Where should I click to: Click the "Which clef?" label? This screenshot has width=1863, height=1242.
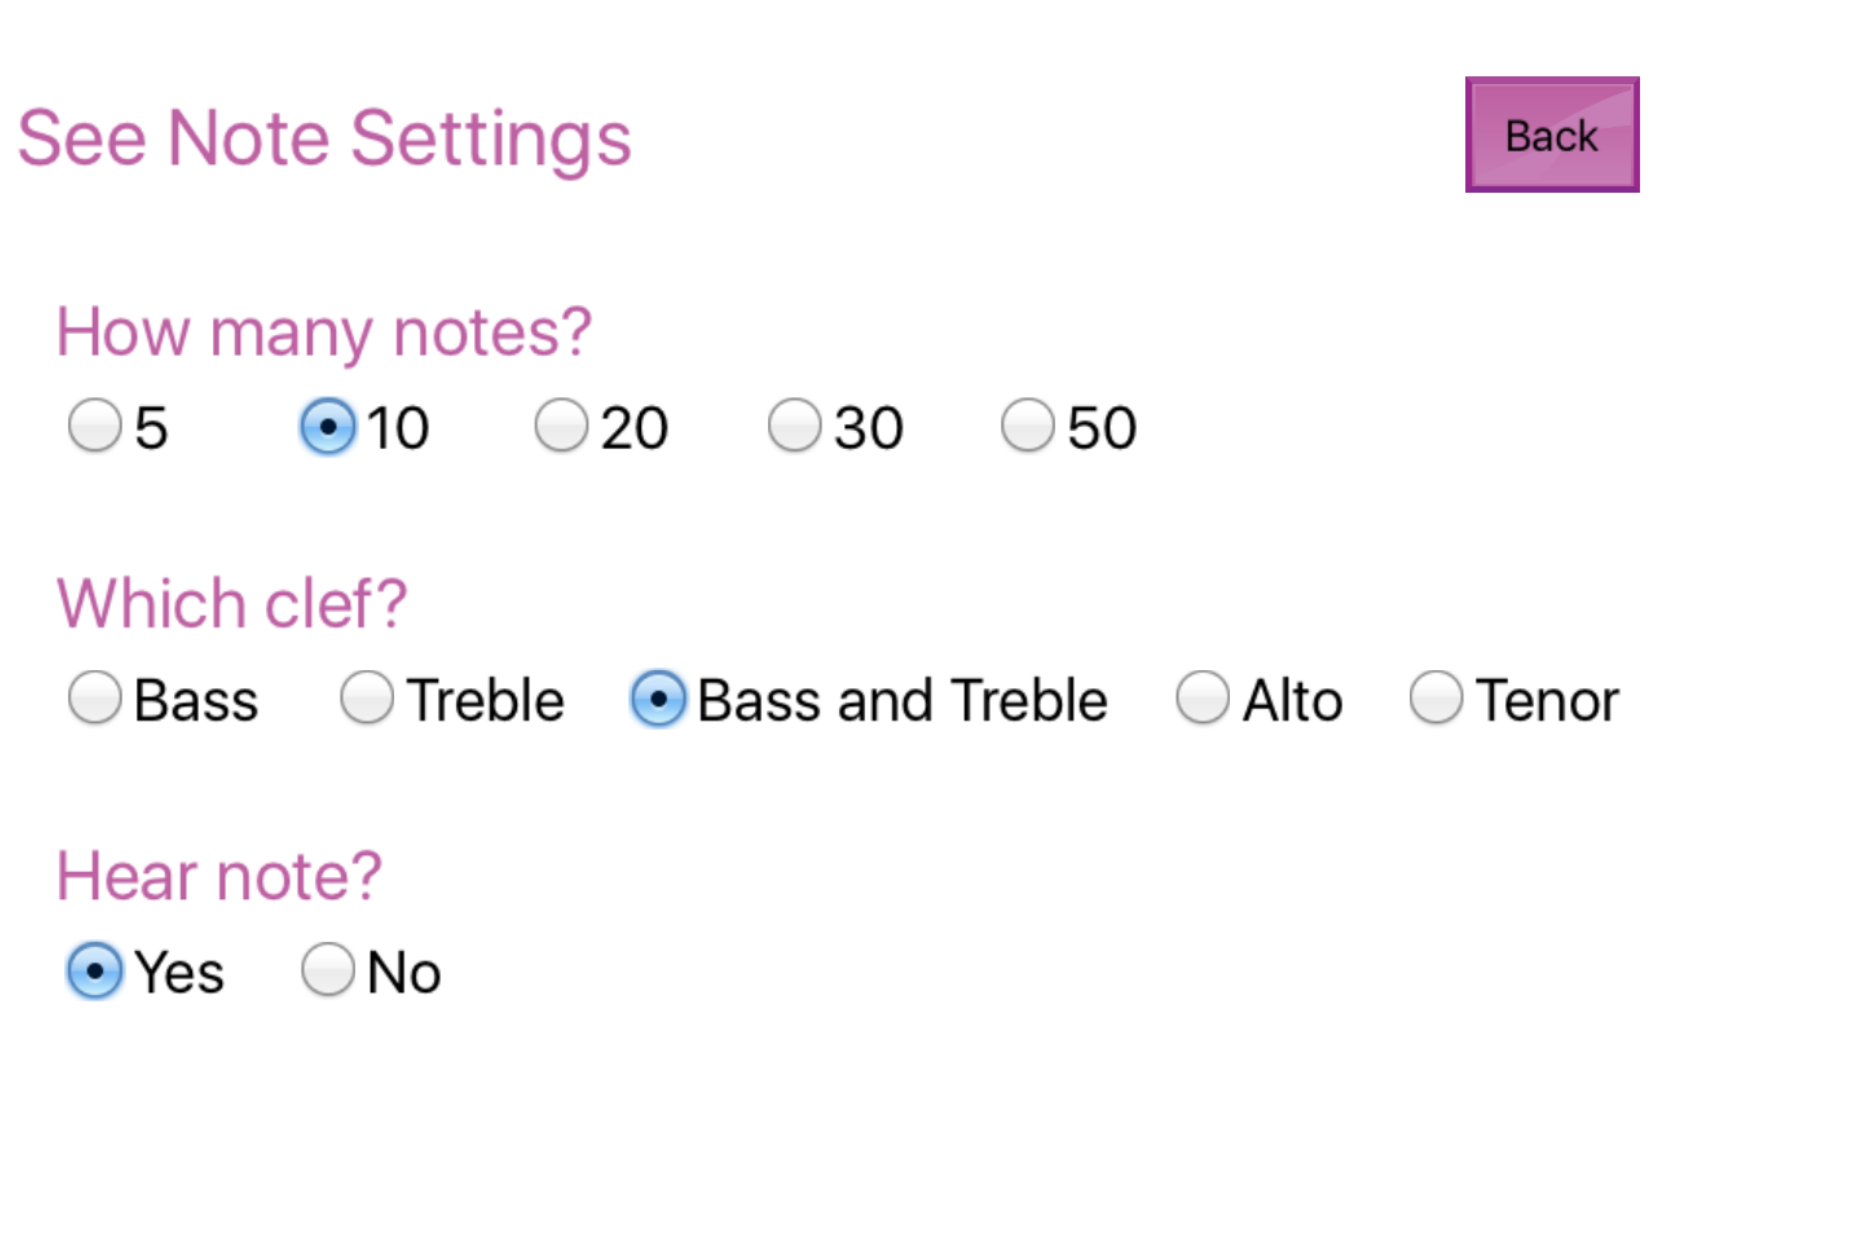(x=232, y=604)
